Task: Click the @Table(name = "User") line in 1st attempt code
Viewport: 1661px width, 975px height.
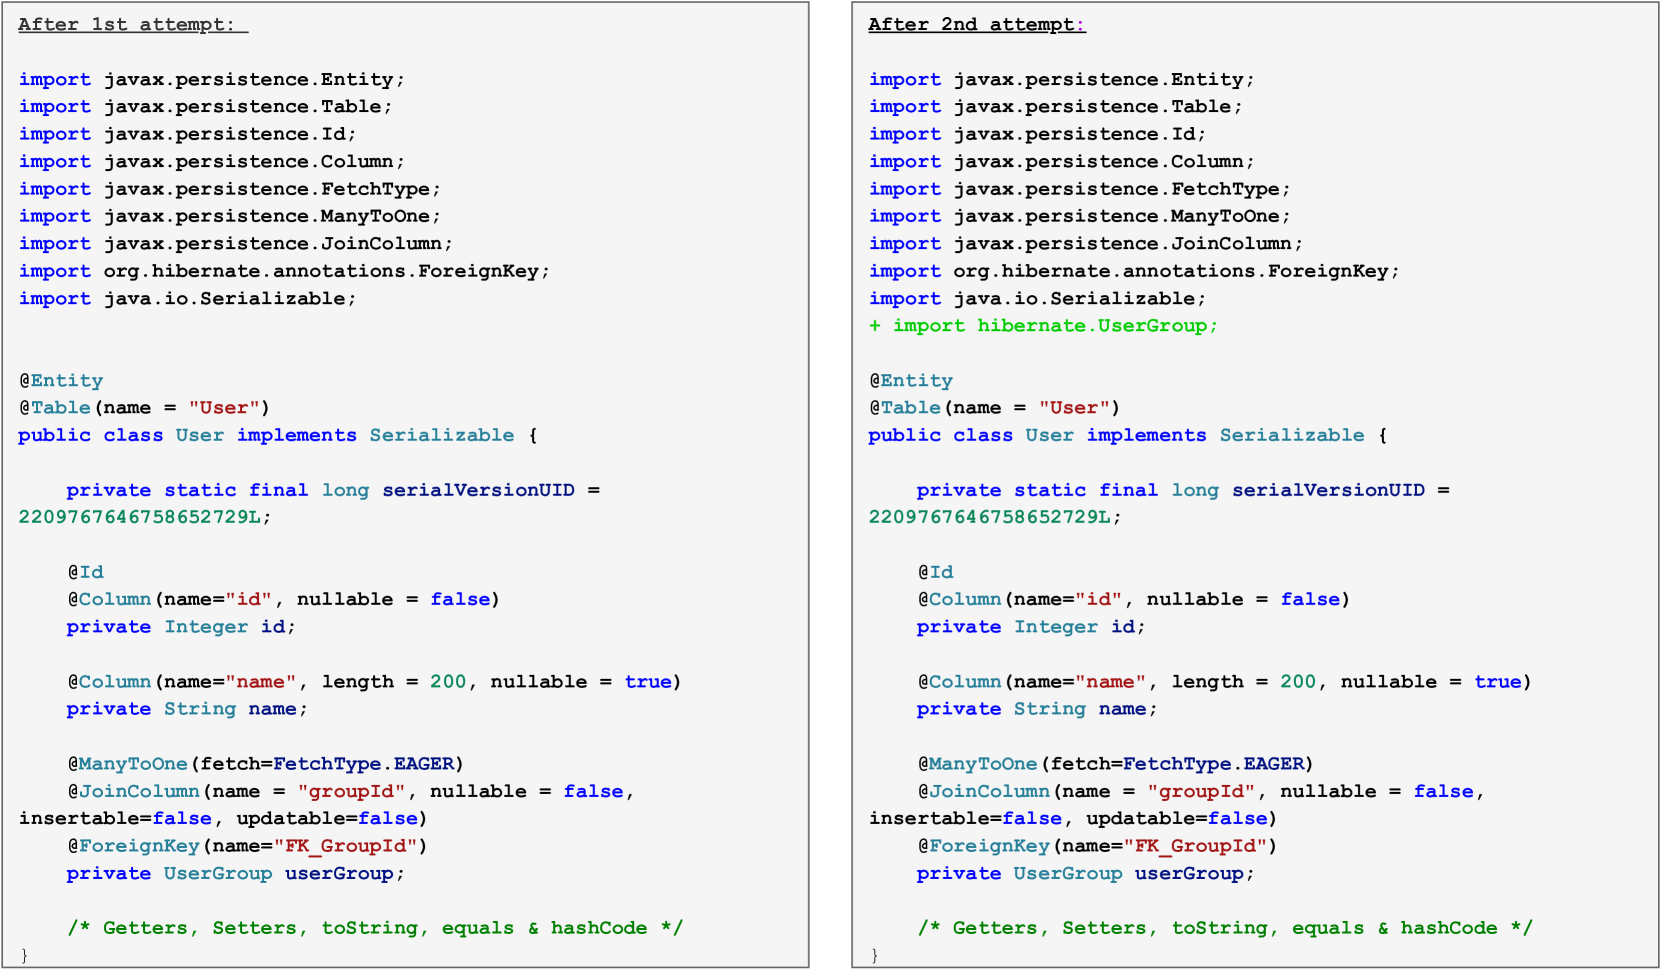Action: click(x=145, y=408)
